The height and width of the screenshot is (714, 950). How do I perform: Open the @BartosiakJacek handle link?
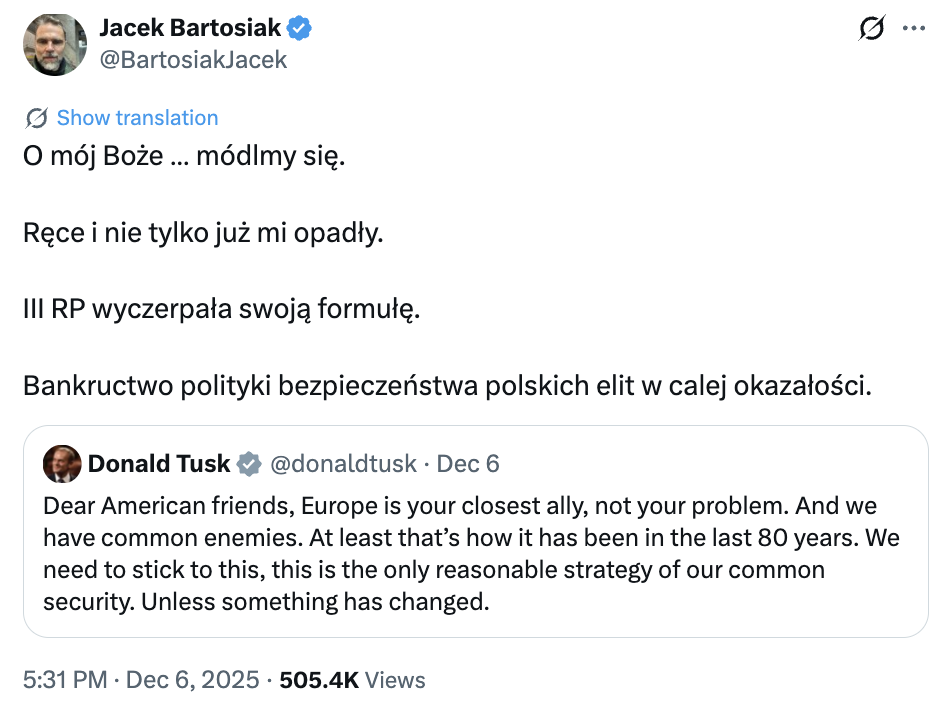(193, 60)
